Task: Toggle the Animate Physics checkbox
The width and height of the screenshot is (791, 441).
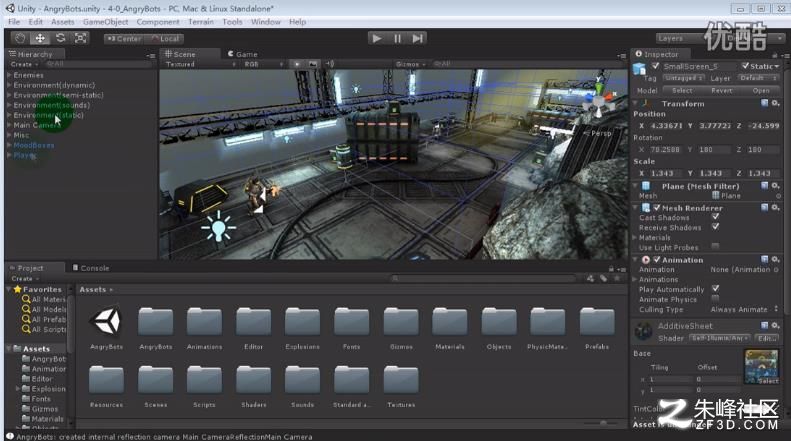Action: pos(715,299)
